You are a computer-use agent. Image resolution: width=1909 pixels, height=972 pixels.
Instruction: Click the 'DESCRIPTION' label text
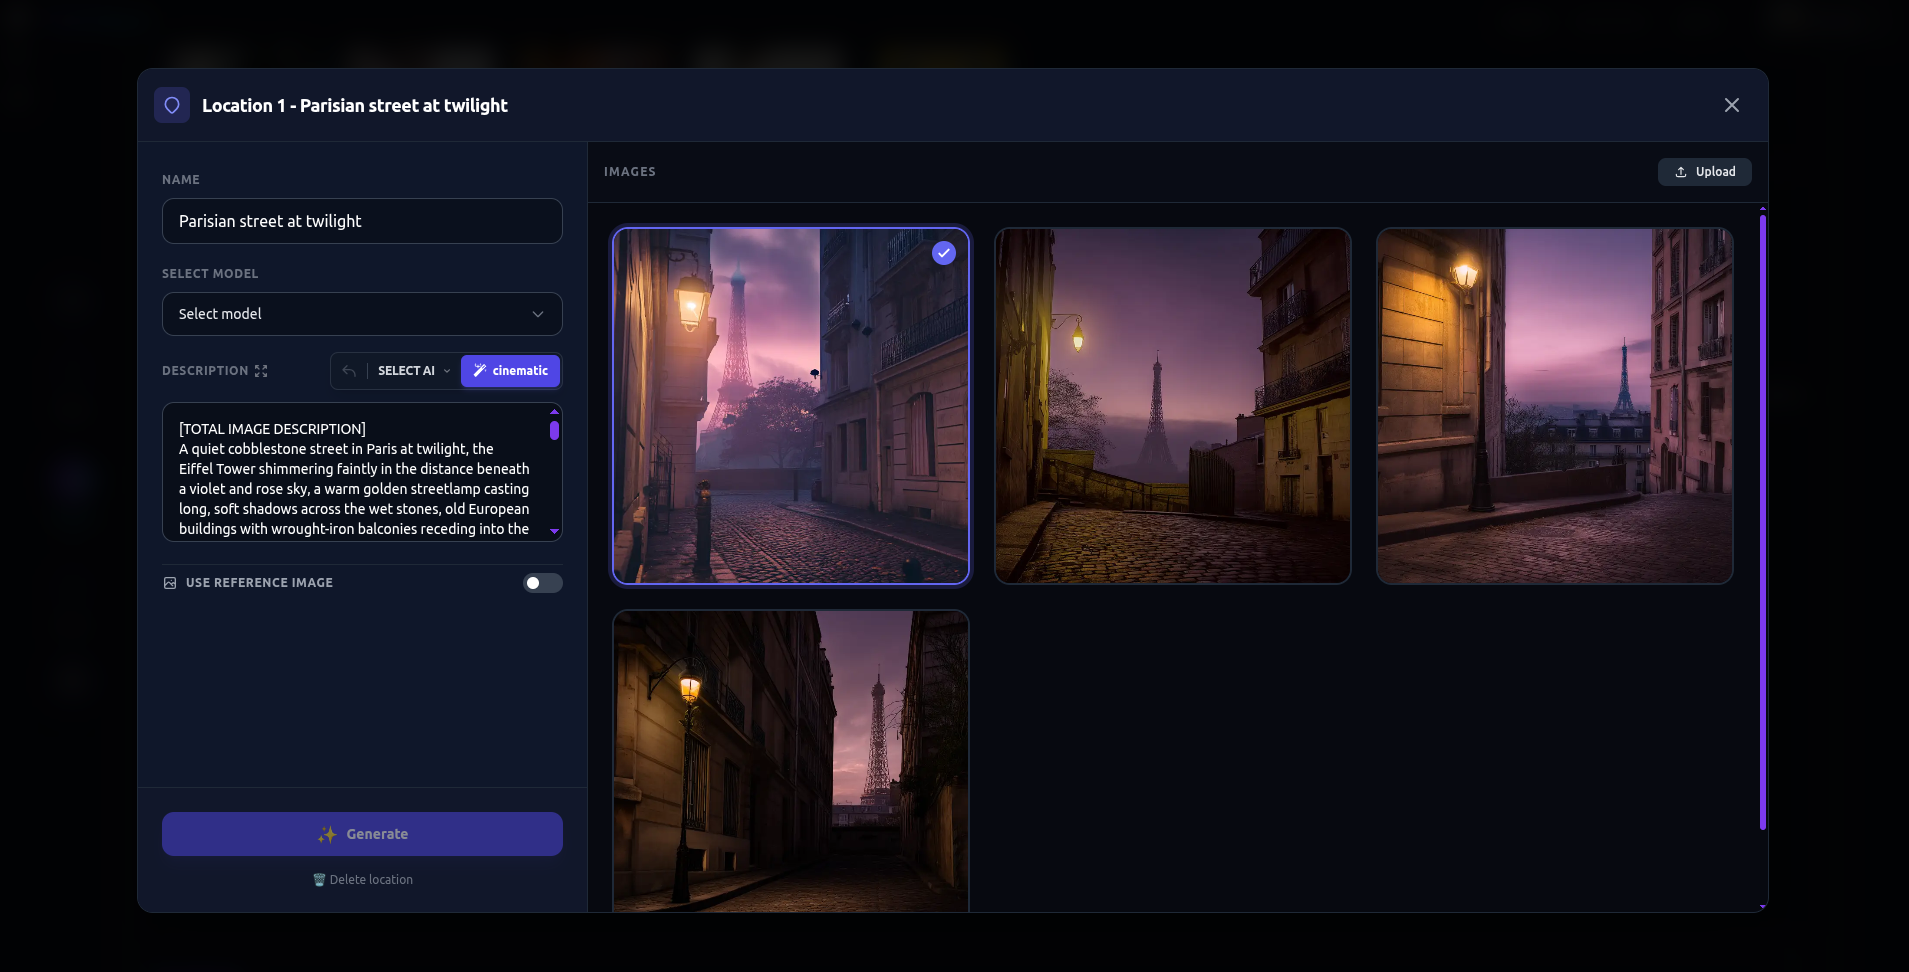click(x=205, y=371)
